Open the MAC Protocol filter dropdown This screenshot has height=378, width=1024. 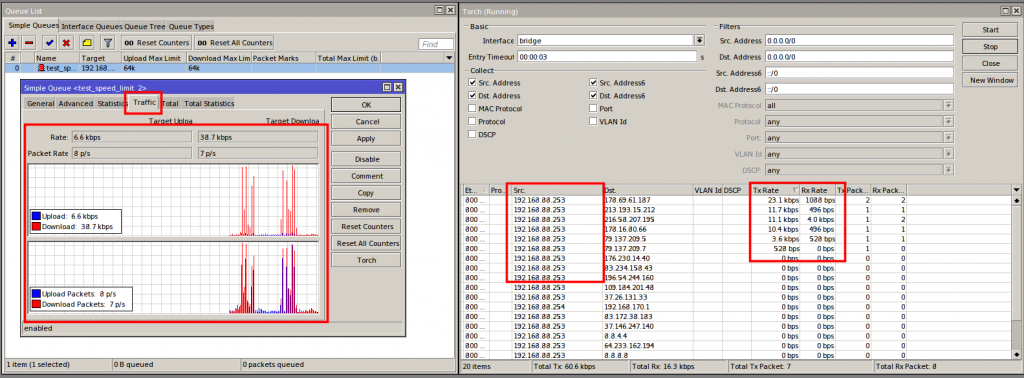949,105
